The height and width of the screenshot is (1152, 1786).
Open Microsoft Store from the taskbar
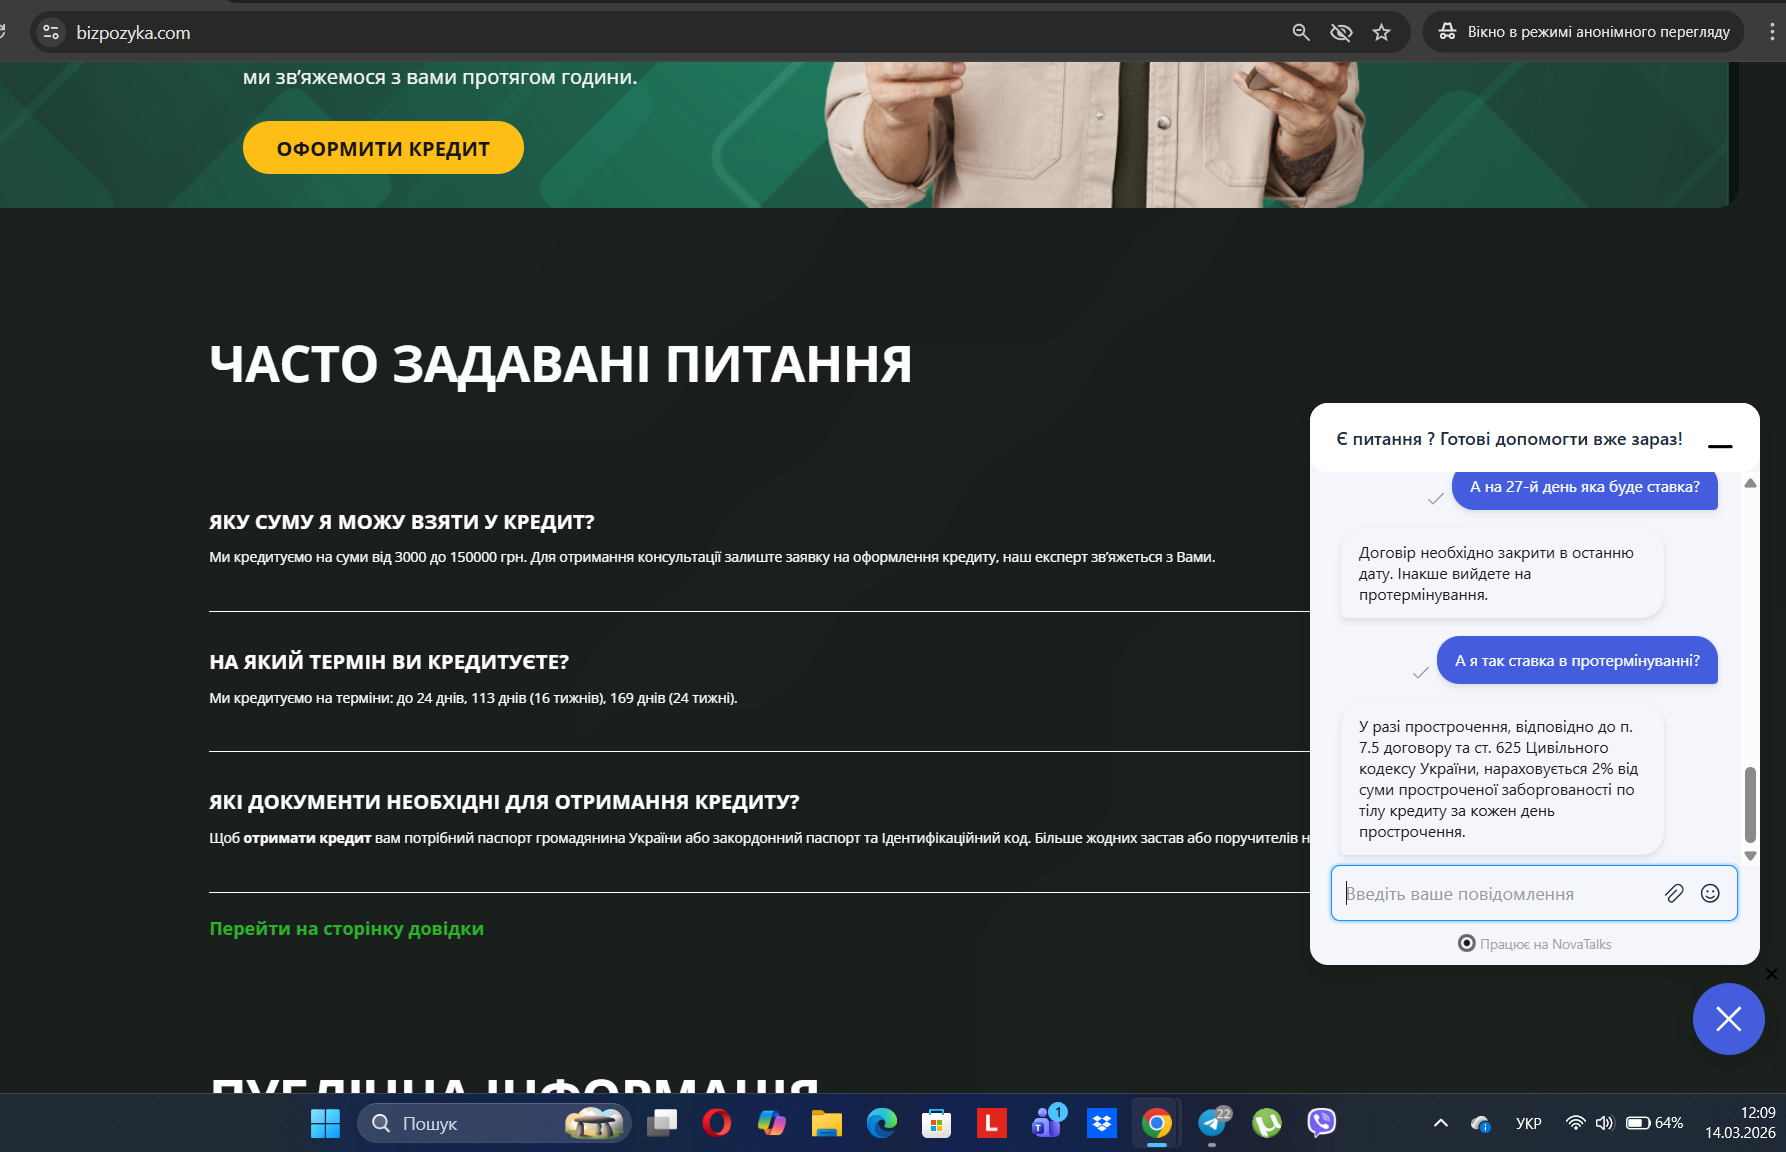coord(937,1123)
